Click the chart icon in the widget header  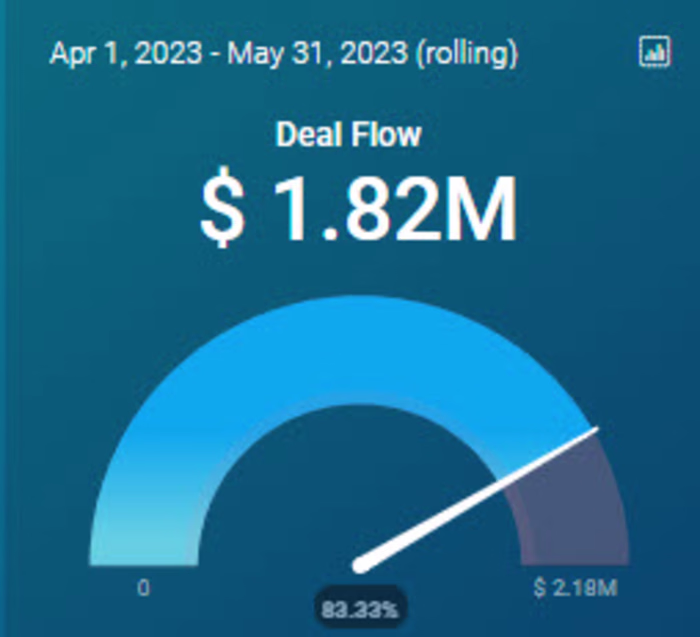(x=654, y=52)
